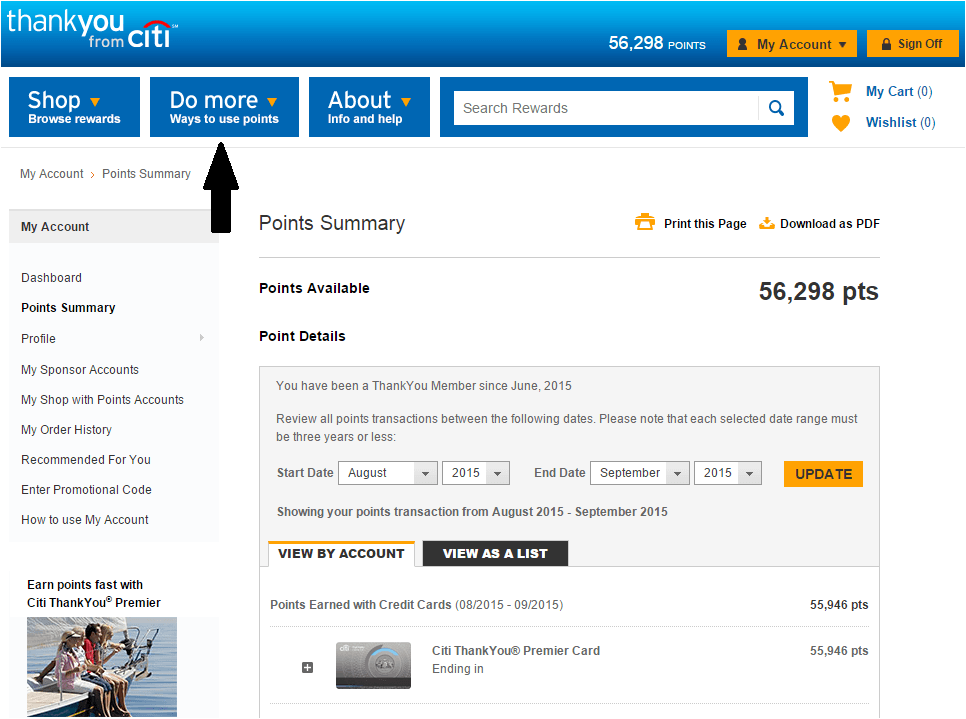Click the printer icon
The height and width of the screenshot is (719, 966).
coord(645,223)
